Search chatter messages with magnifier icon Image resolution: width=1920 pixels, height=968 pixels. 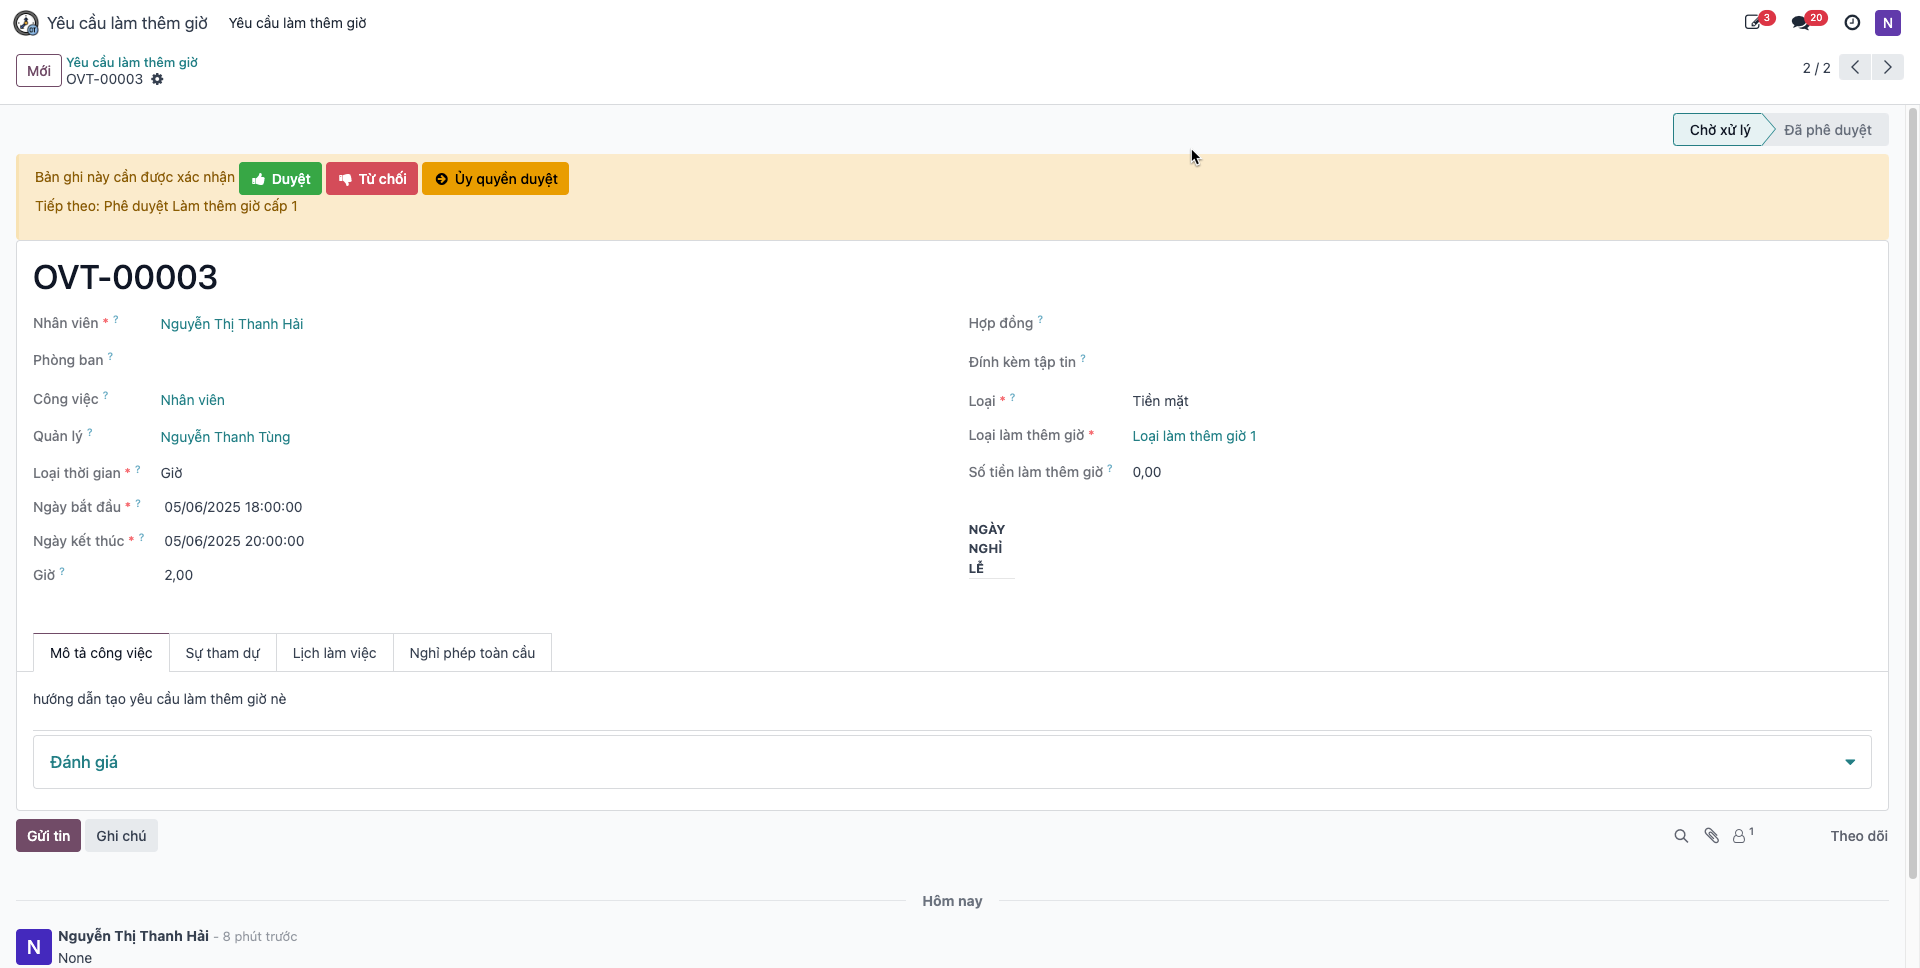(x=1681, y=836)
